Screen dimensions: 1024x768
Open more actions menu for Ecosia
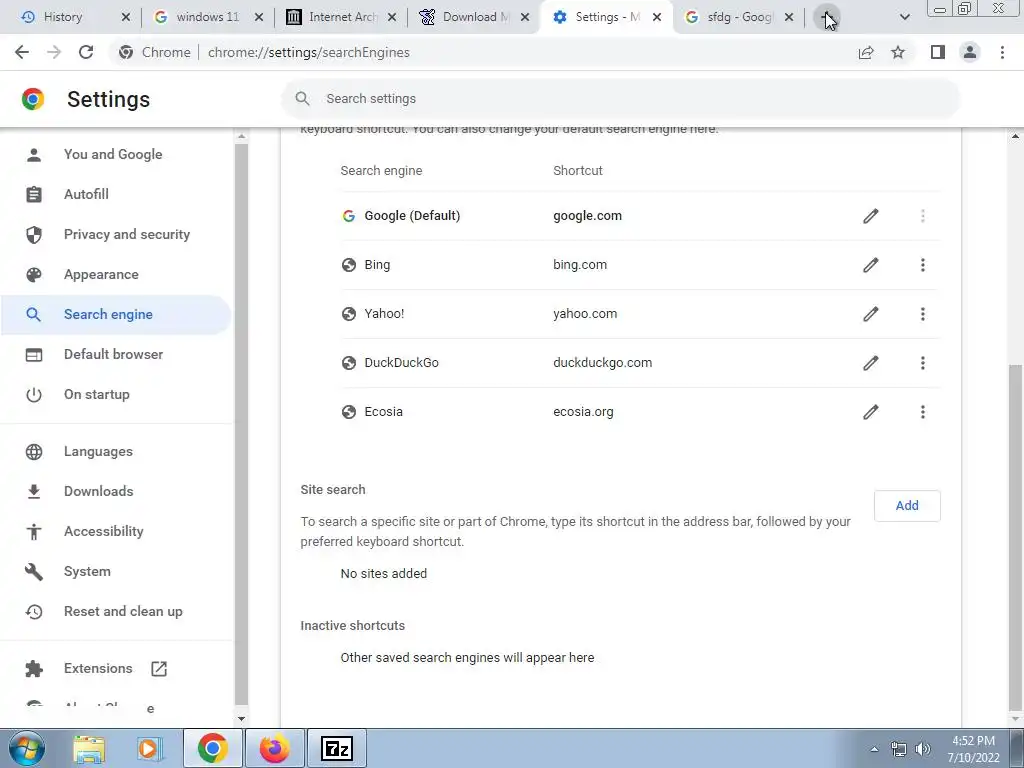pos(923,412)
